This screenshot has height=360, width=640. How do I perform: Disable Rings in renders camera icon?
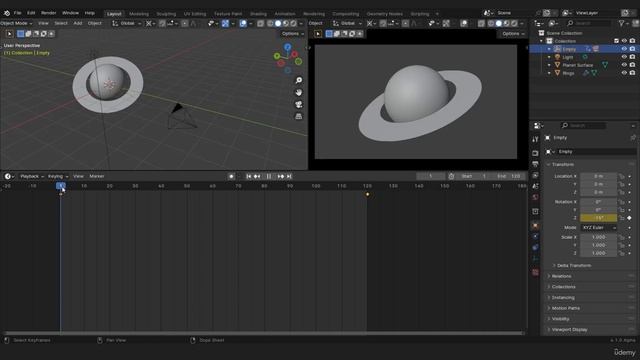632,73
